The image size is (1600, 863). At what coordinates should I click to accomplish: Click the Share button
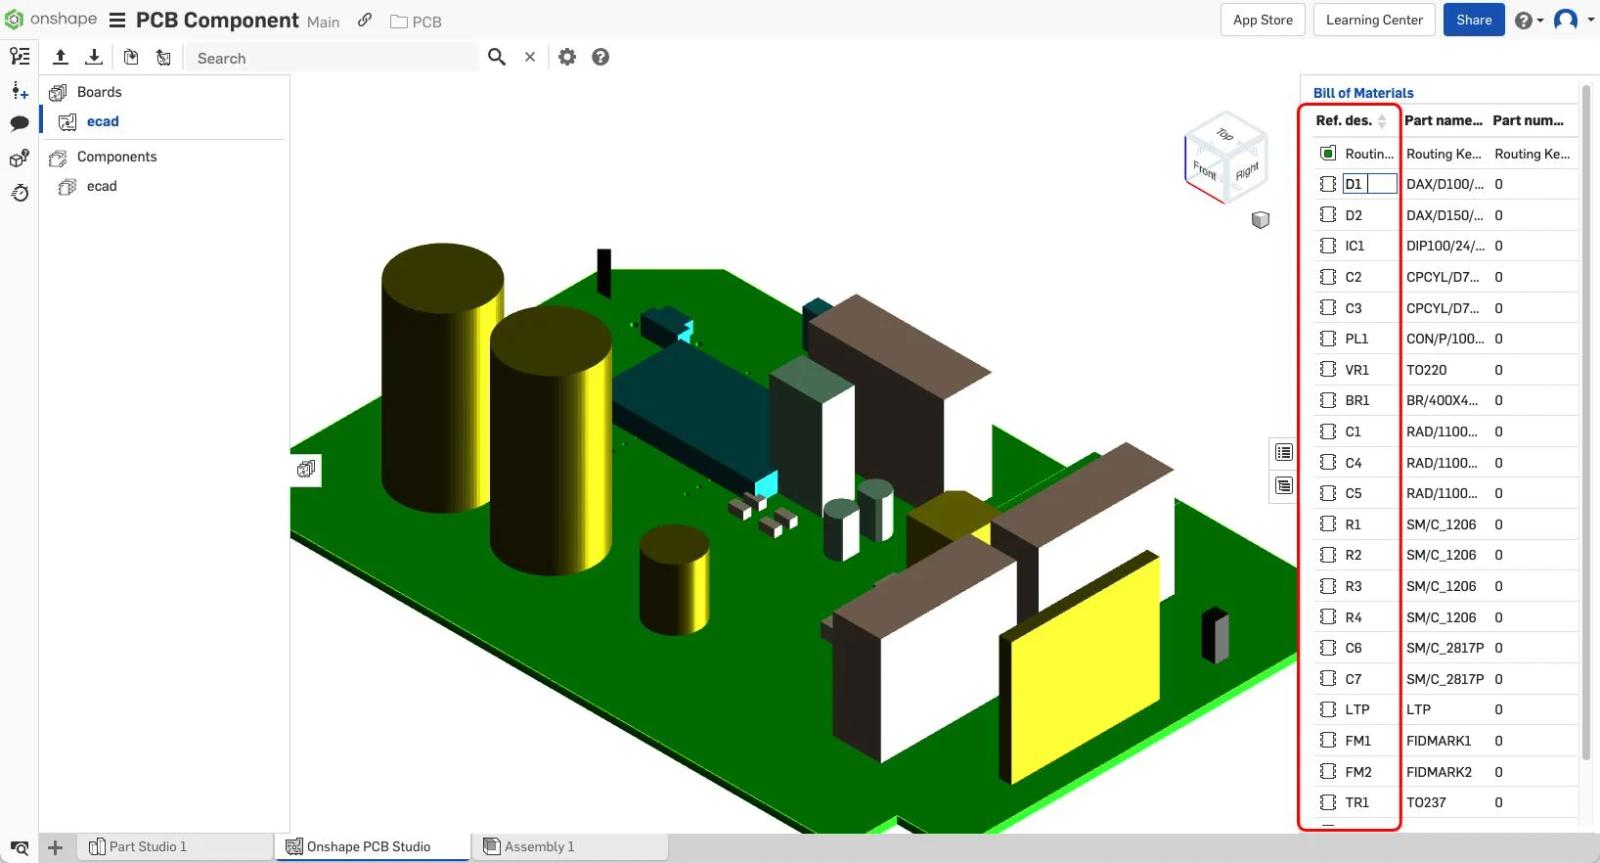[x=1473, y=20]
